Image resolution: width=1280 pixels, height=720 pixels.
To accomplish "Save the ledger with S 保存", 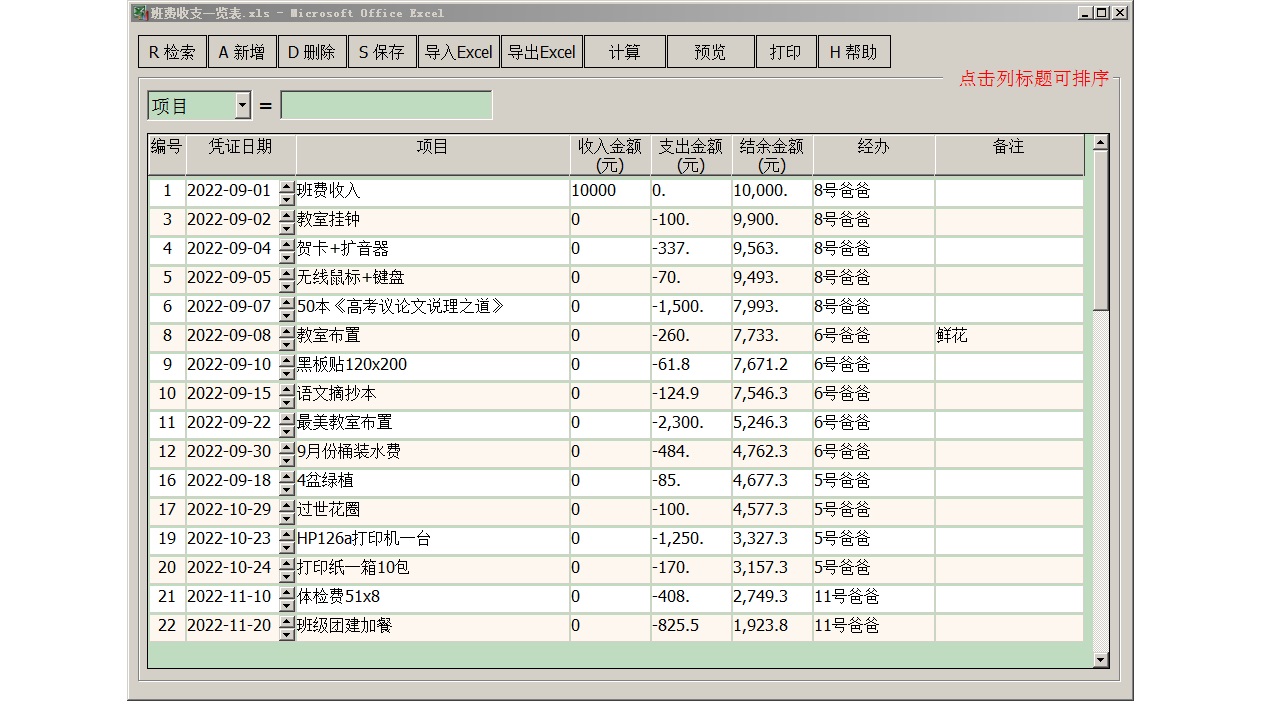I will pyautogui.click(x=381, y=51).
